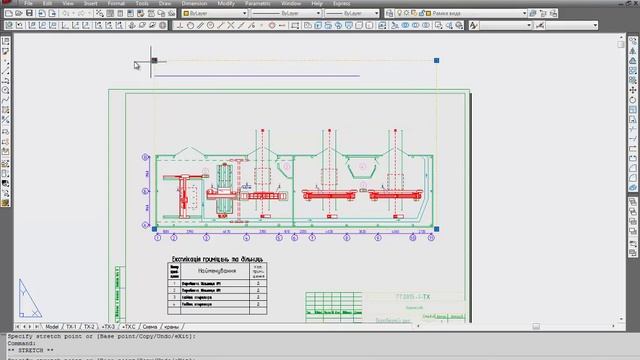Screen dimensions: 640x360
Task: Select the Rotate tool in Modify toolbar
Action: (633, 100)
